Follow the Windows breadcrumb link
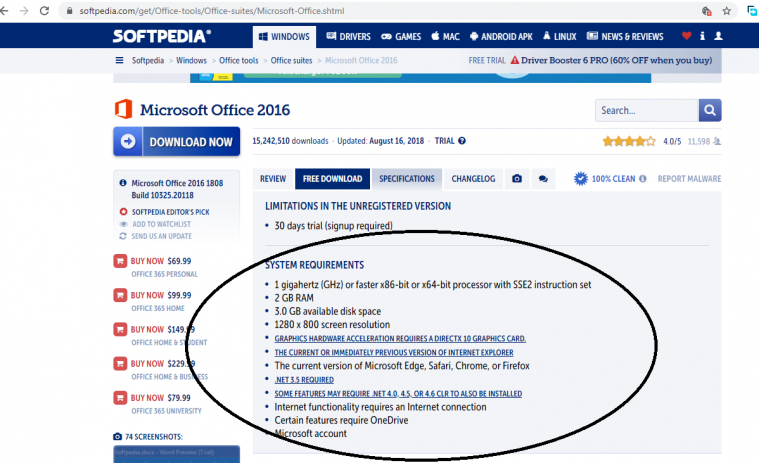 (191, 60)
